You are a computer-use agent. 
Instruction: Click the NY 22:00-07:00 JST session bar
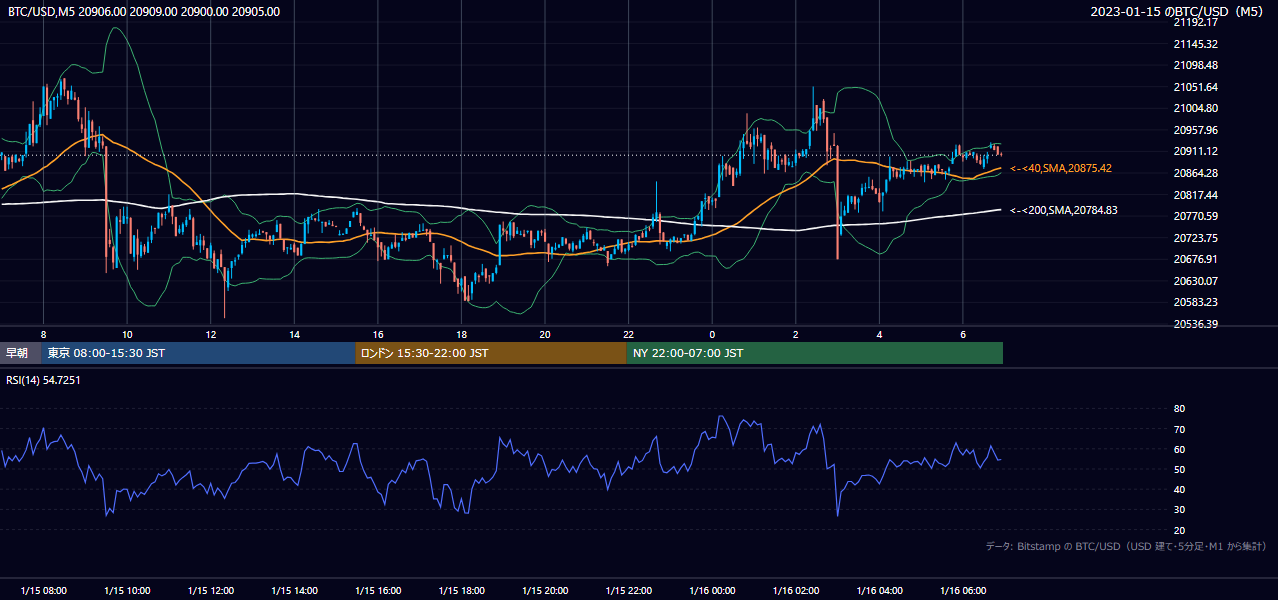pos(814,353)
